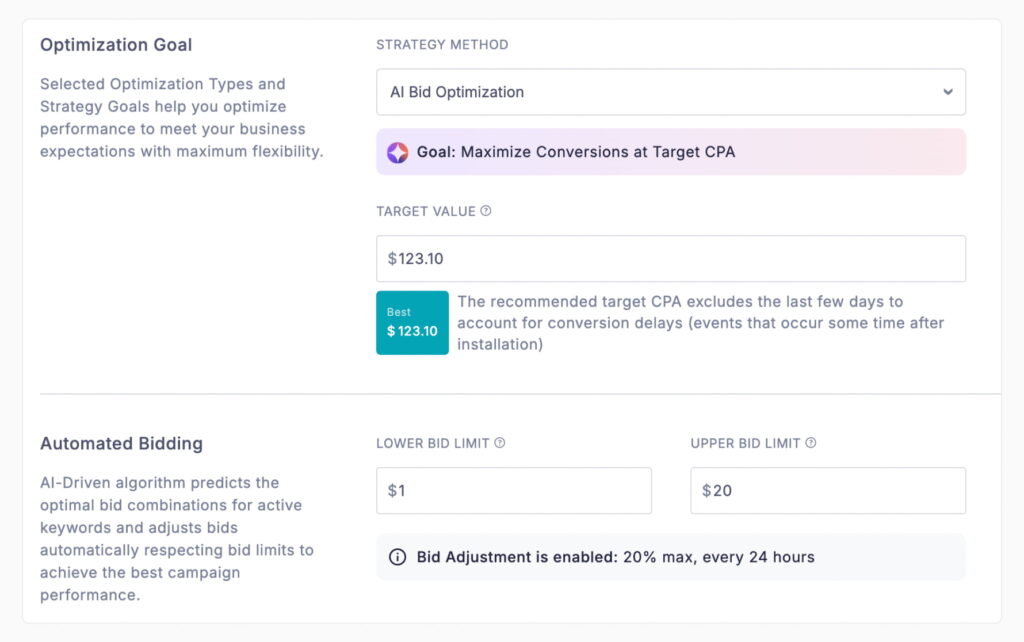
Task: Click the TARGET VALUE field label
Action: [426, 211]
